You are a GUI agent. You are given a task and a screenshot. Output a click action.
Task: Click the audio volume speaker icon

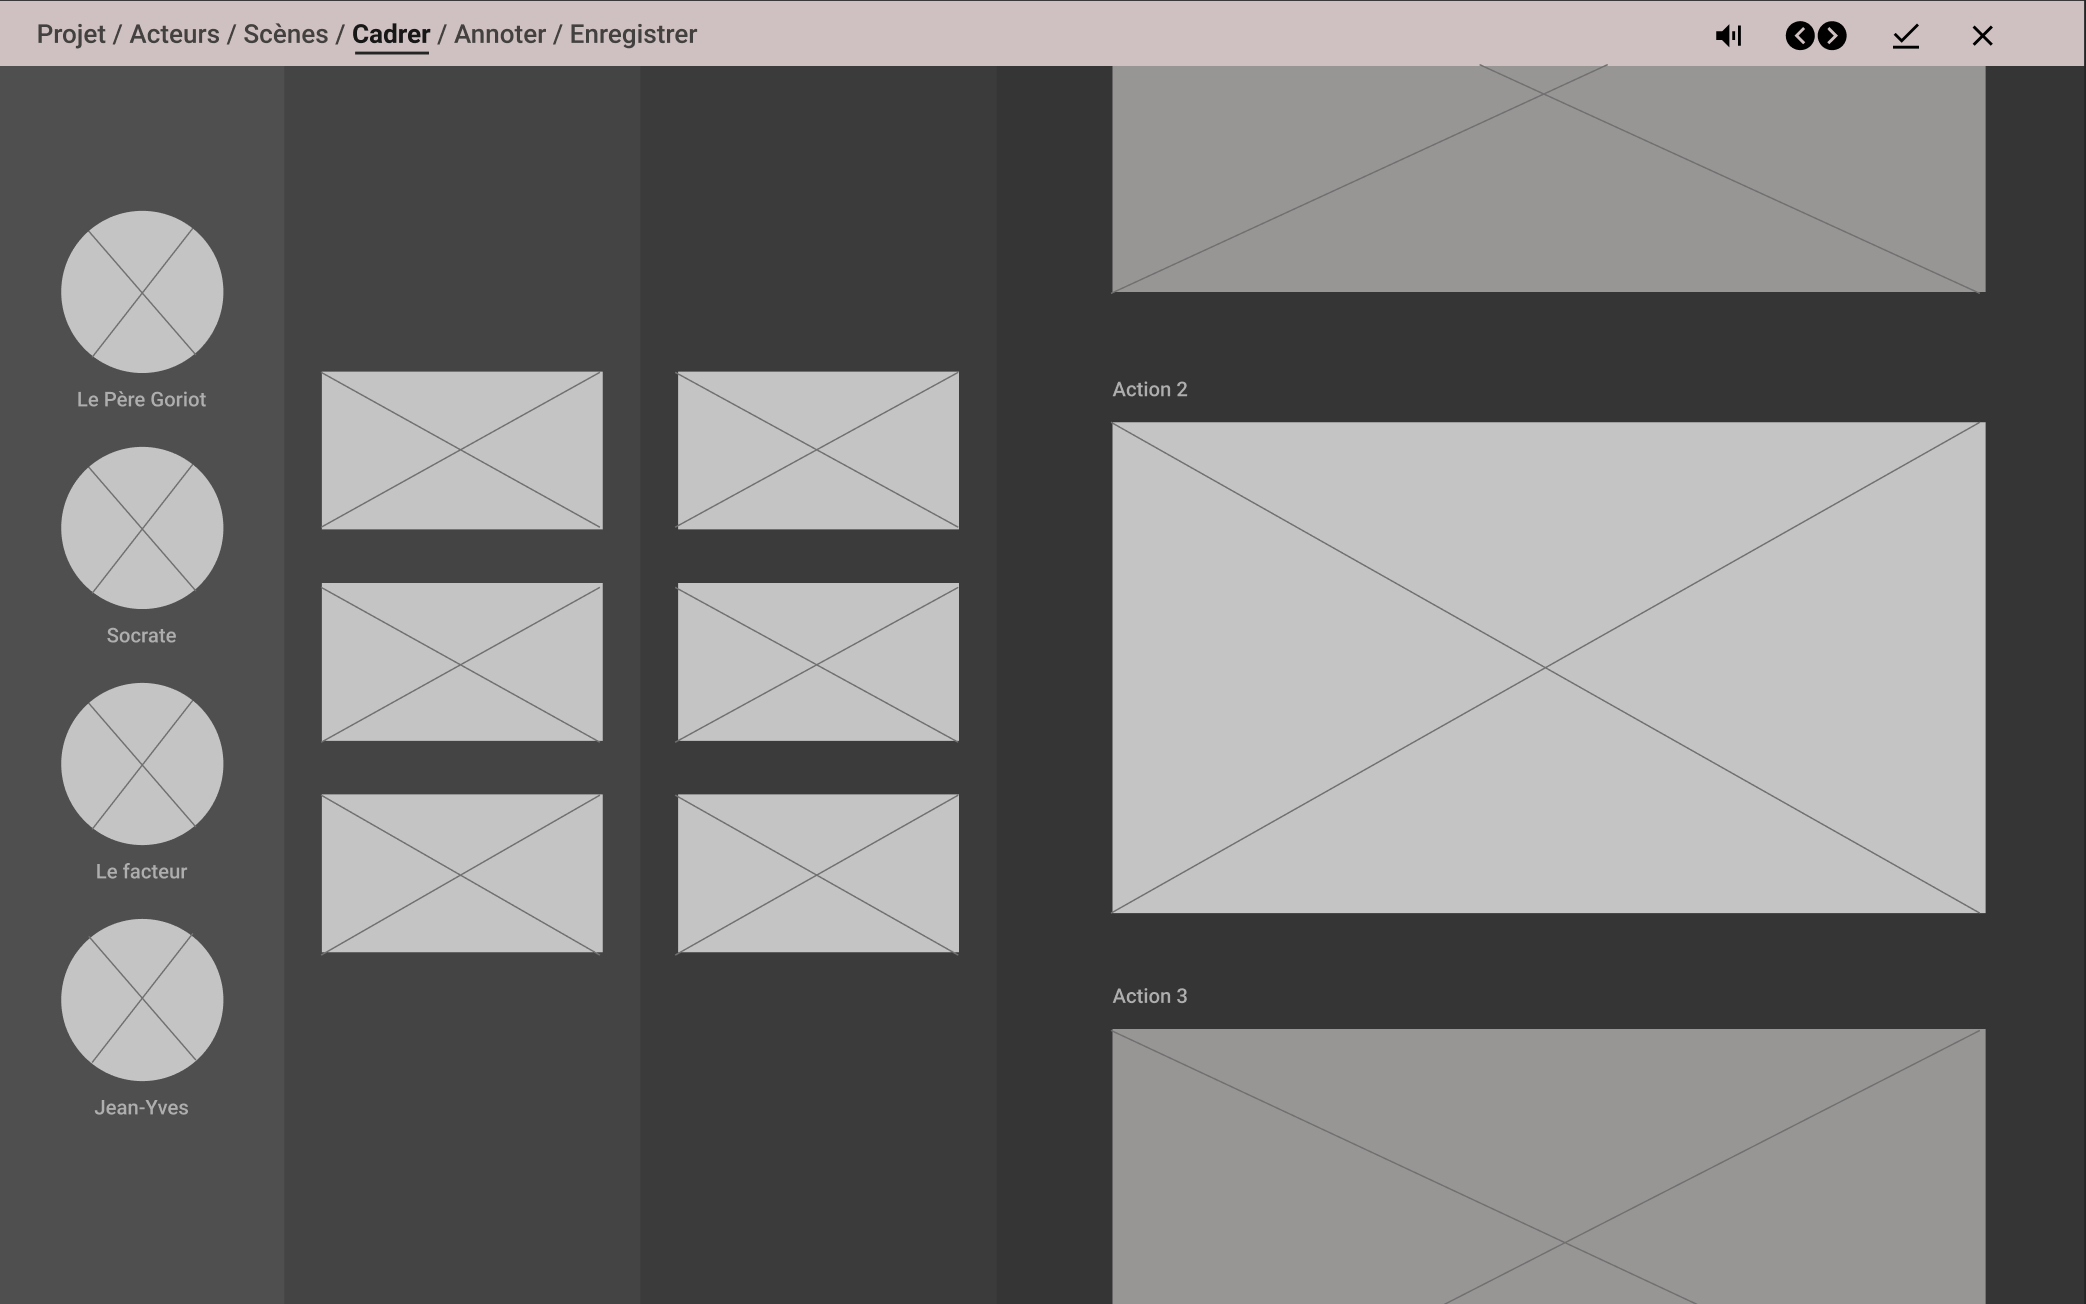[1728, 36]
